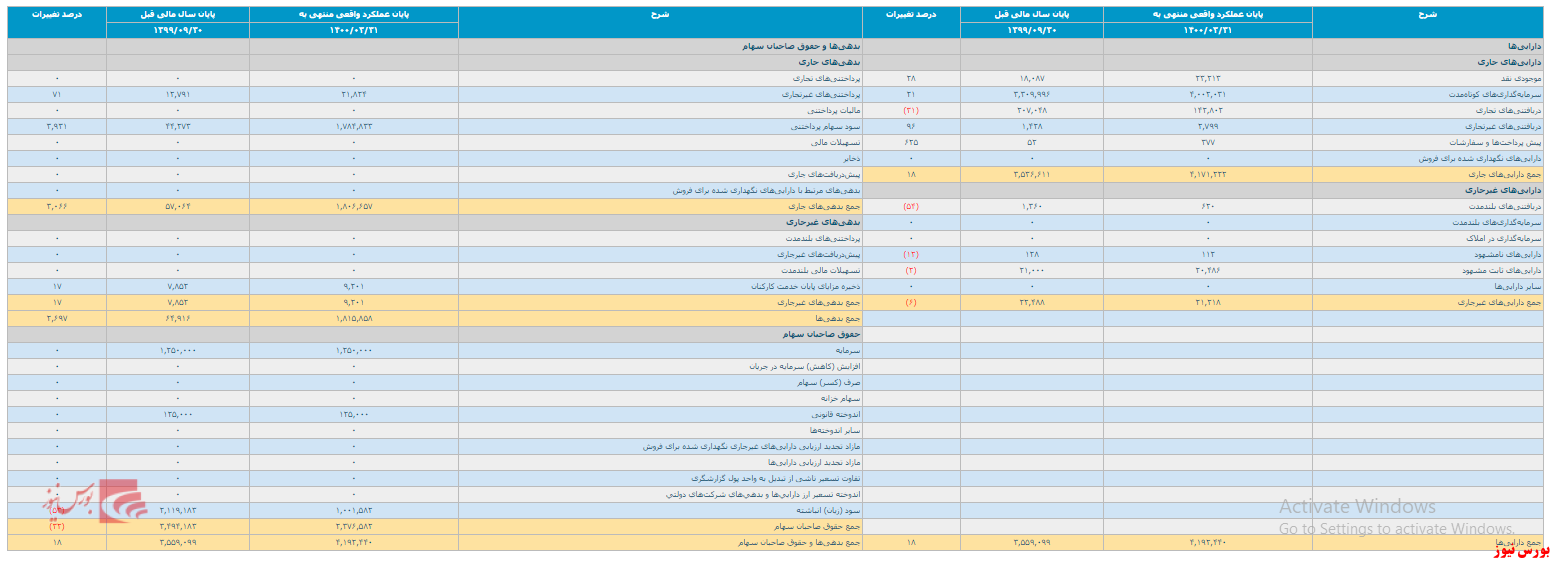This screenshot has height=562, width=1553.
Task: Click the trade receivables value ۱۴۲,۸۰۲
Action: pos(1208,110)
